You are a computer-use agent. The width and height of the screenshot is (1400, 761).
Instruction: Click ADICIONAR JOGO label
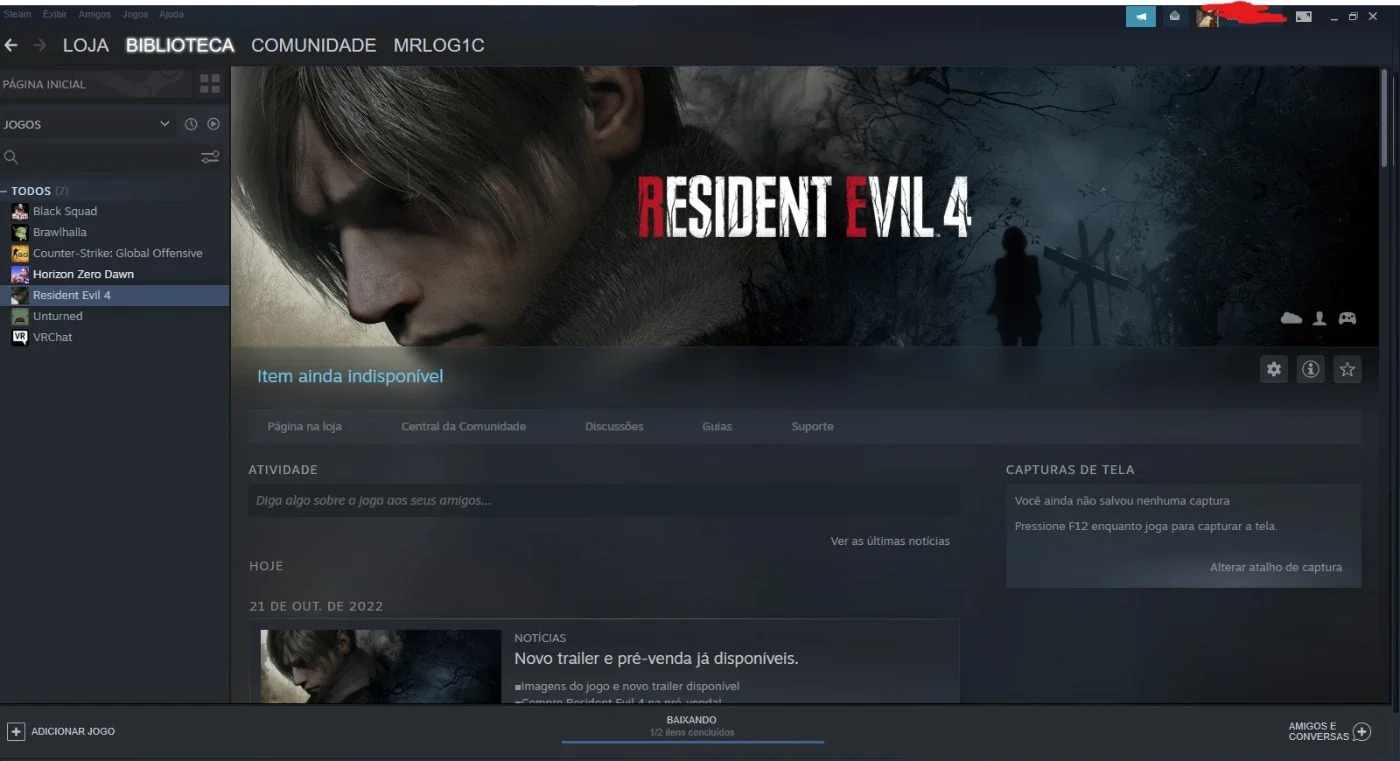pyautogui.click(x=73, y=731)
